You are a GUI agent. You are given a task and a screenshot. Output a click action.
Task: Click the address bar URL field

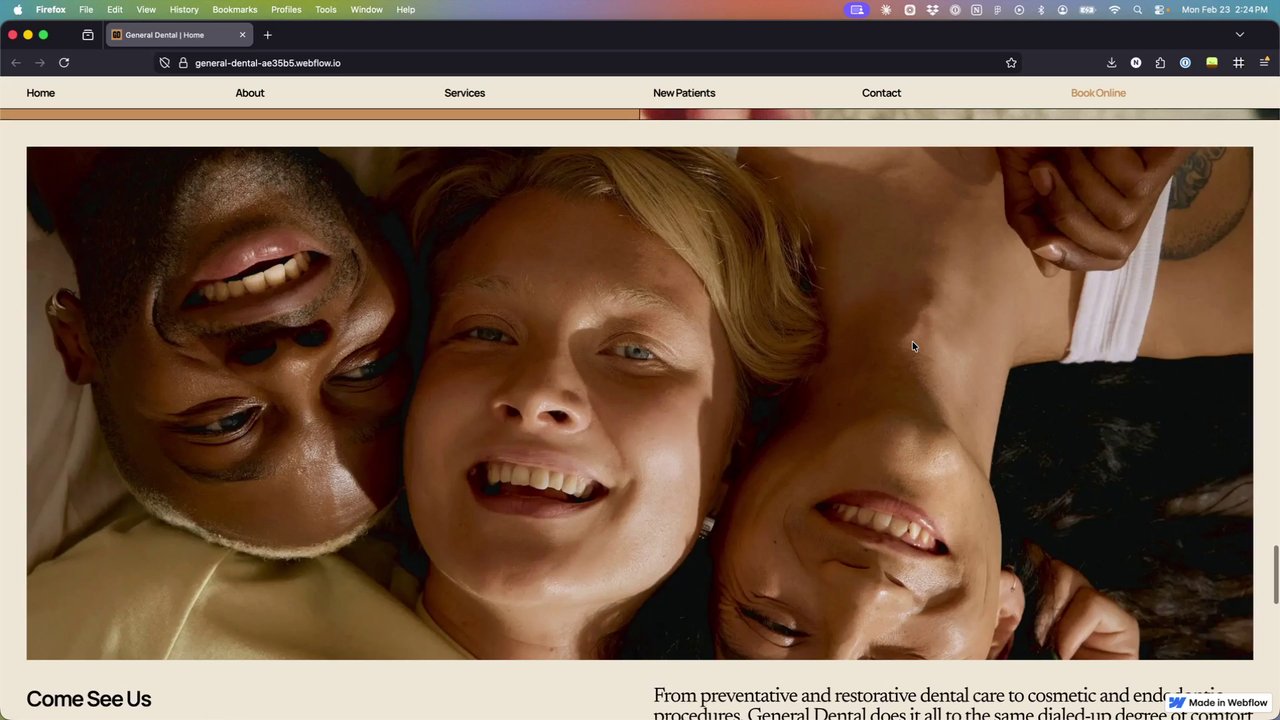[590, 63]
